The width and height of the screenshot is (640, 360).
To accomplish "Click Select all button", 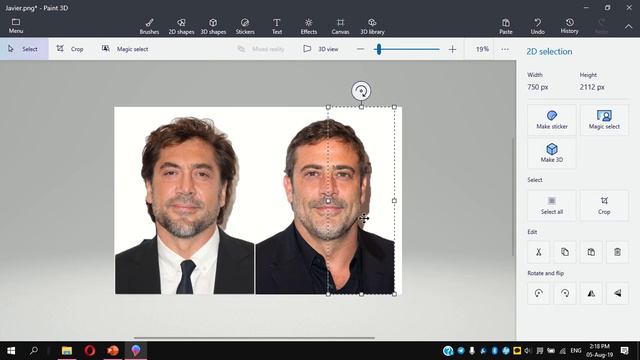I will pyautogui.click(x=552, y=205).
